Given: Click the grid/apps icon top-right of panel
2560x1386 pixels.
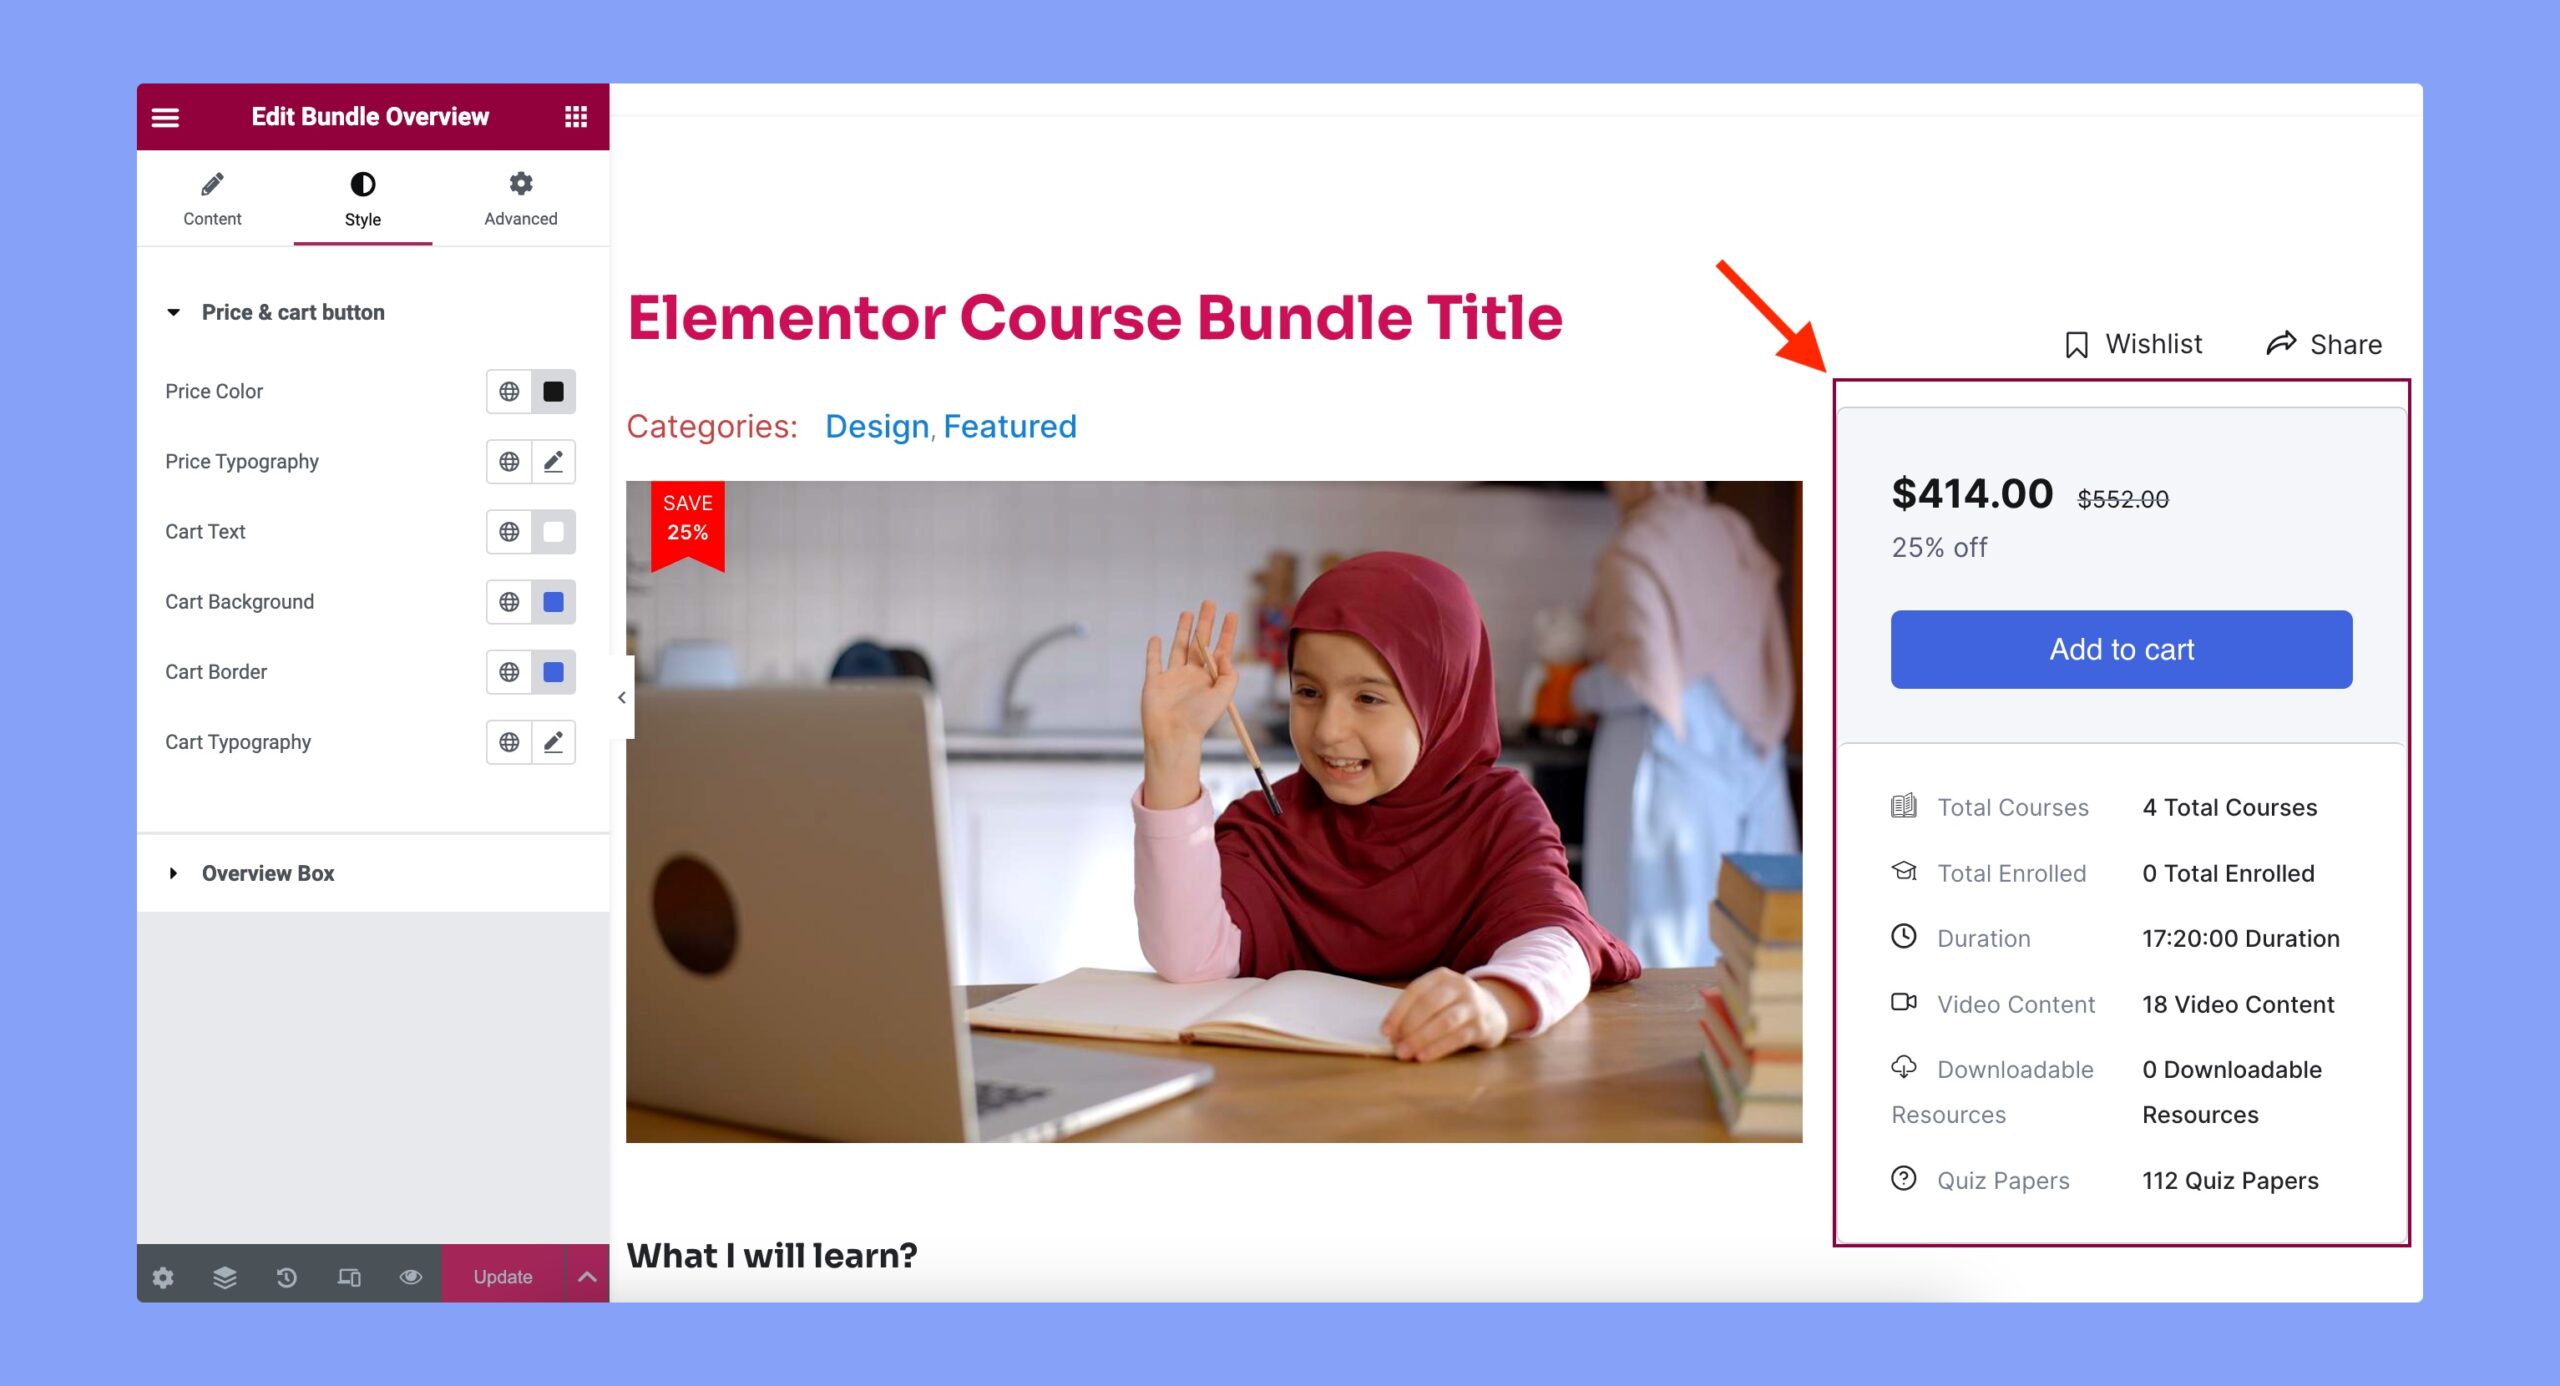Looking at the screenshot, I should [x=577, y=118].
